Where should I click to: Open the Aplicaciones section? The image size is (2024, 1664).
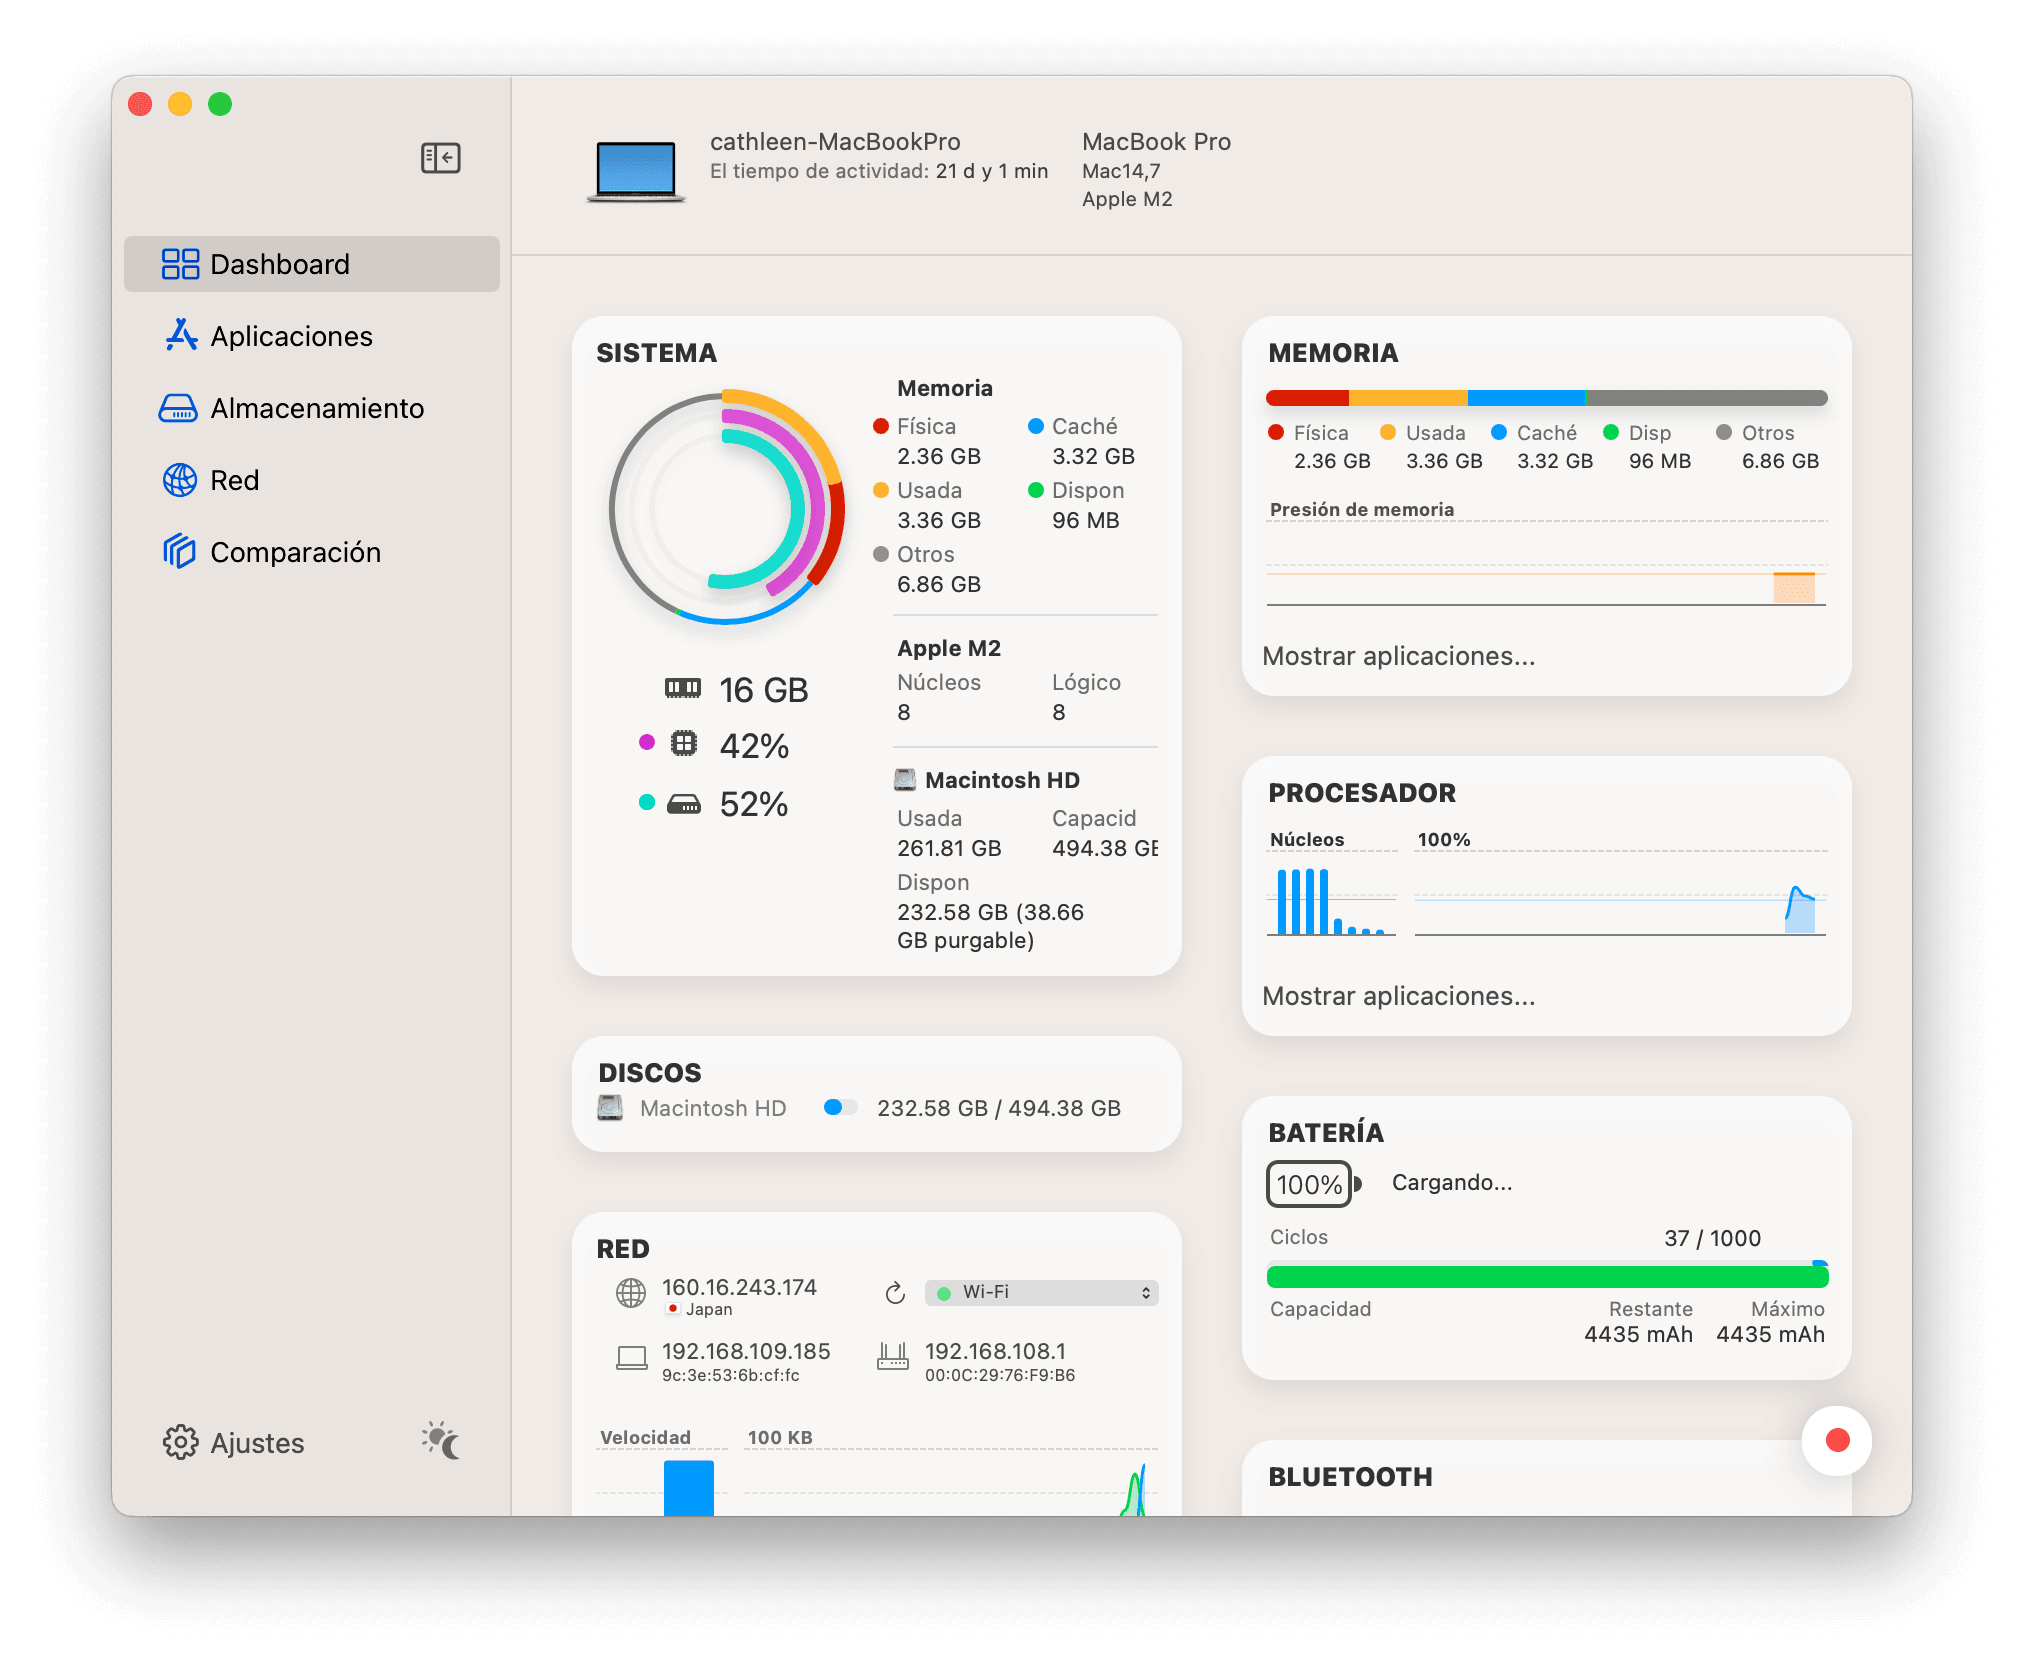point(311,336)
